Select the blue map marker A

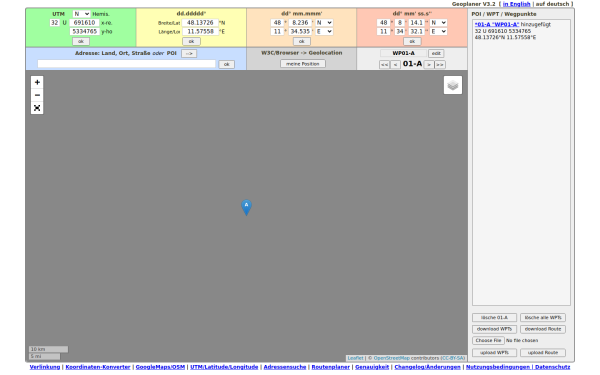click(246, 207)
